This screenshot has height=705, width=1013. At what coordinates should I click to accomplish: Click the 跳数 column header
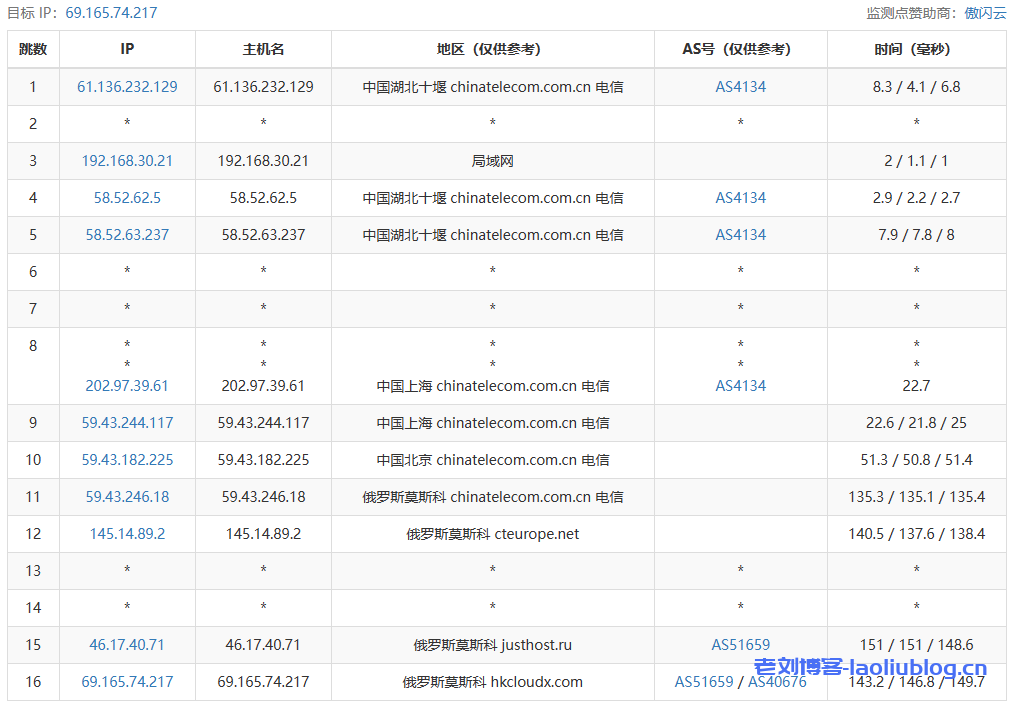click(x=33, y=48)
